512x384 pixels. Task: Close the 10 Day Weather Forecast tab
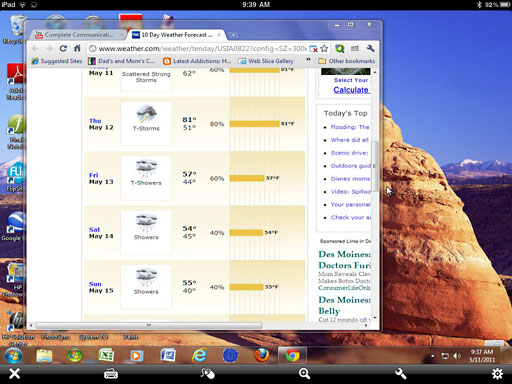(219, 35)
